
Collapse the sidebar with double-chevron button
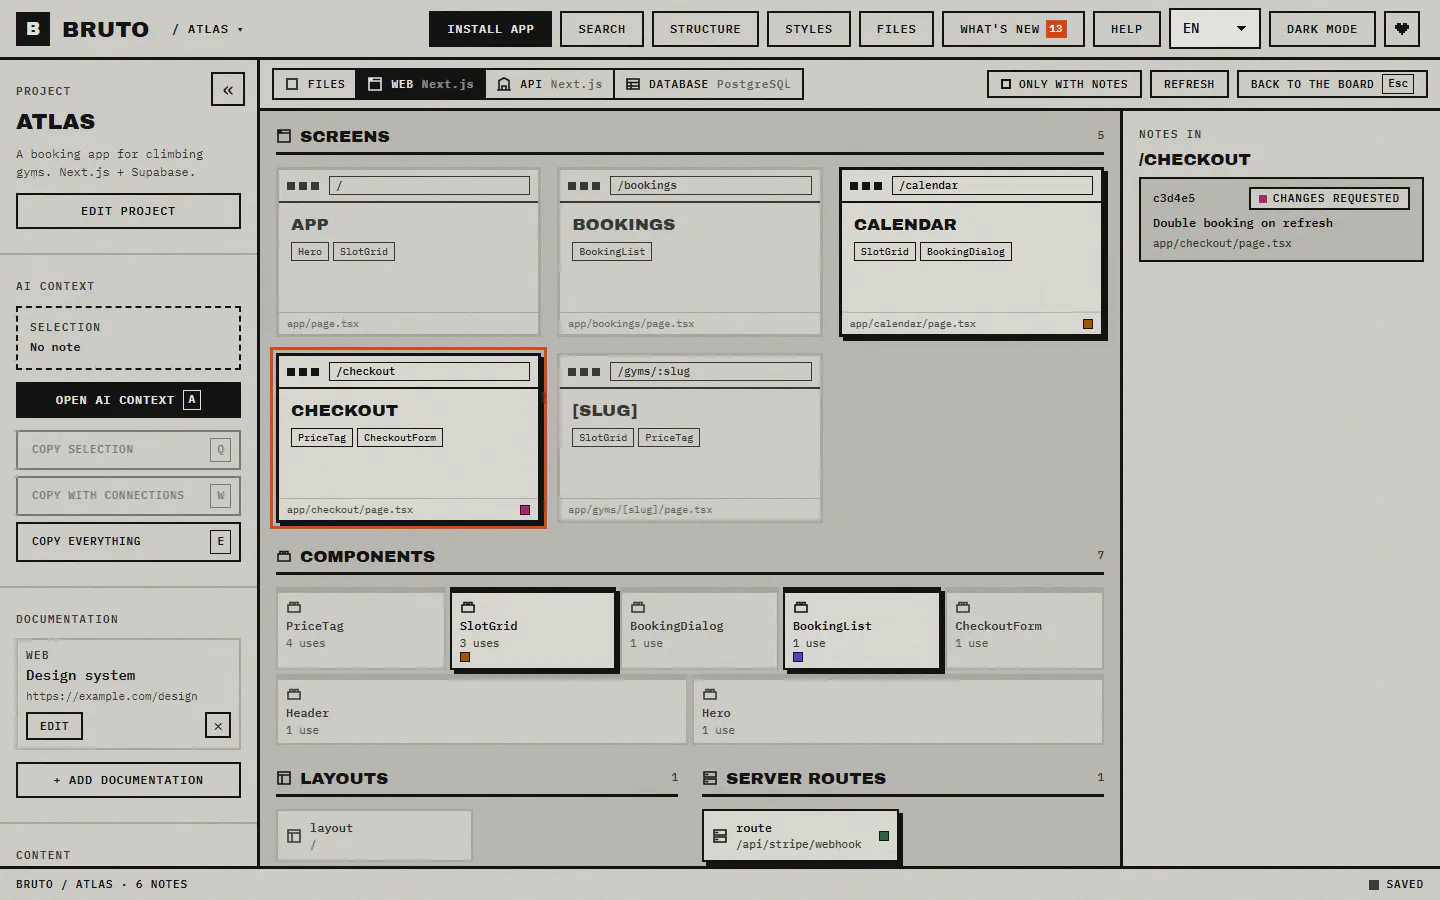(x=228, y=89)
